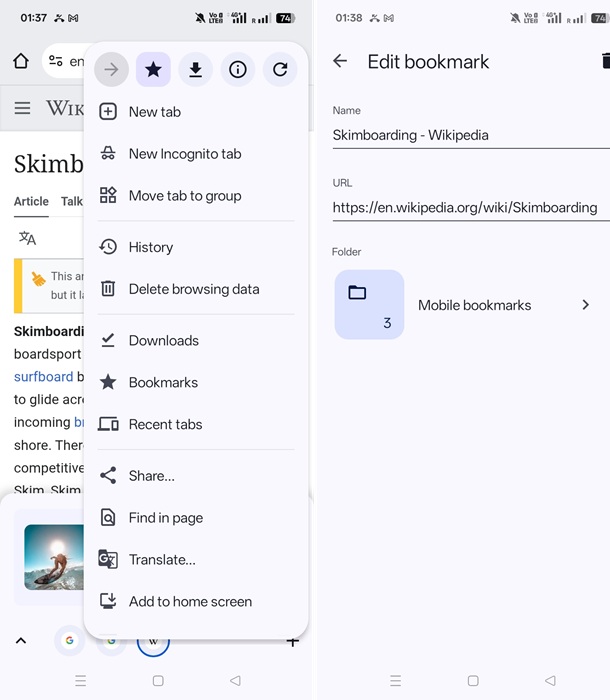Toggle the bookmark star icon in menu top row

tap(153, 69)
